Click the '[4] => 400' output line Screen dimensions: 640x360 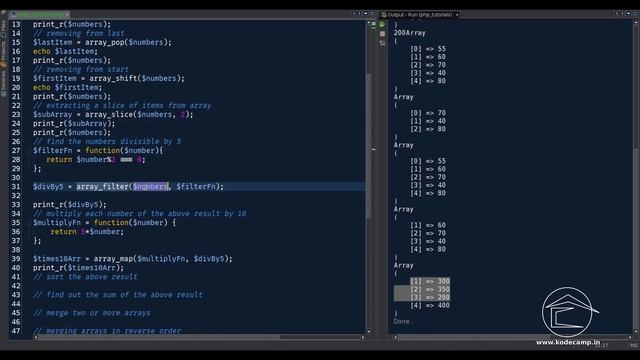[x=430, y=305]
